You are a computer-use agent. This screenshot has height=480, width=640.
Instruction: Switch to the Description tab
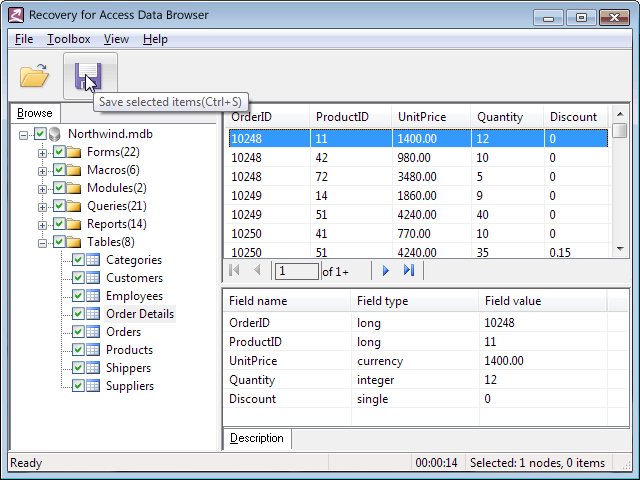pyautogui.click(x=256, y=438)
